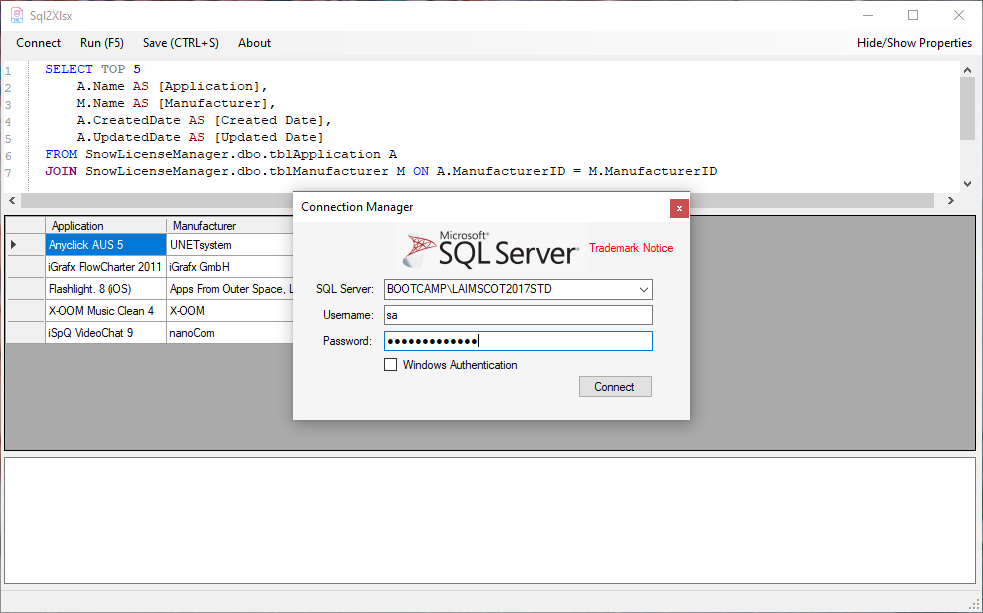Click the Sql2Xlsx app icon in title bar
Viewport: 983px width, 613px height.
point(17,15)
